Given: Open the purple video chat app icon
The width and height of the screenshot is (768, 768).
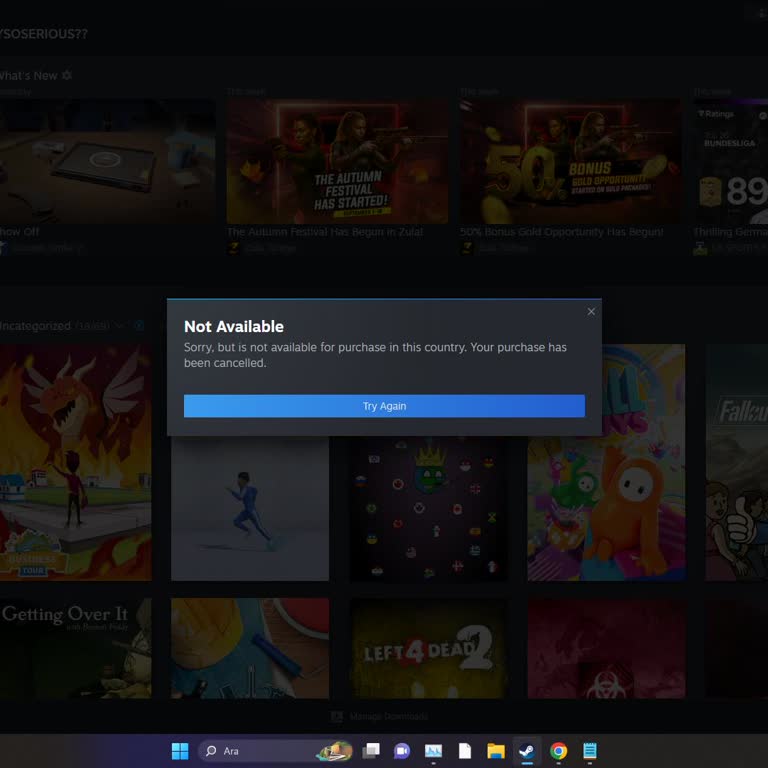Looking at the screenshot, I should coord(402,751).
